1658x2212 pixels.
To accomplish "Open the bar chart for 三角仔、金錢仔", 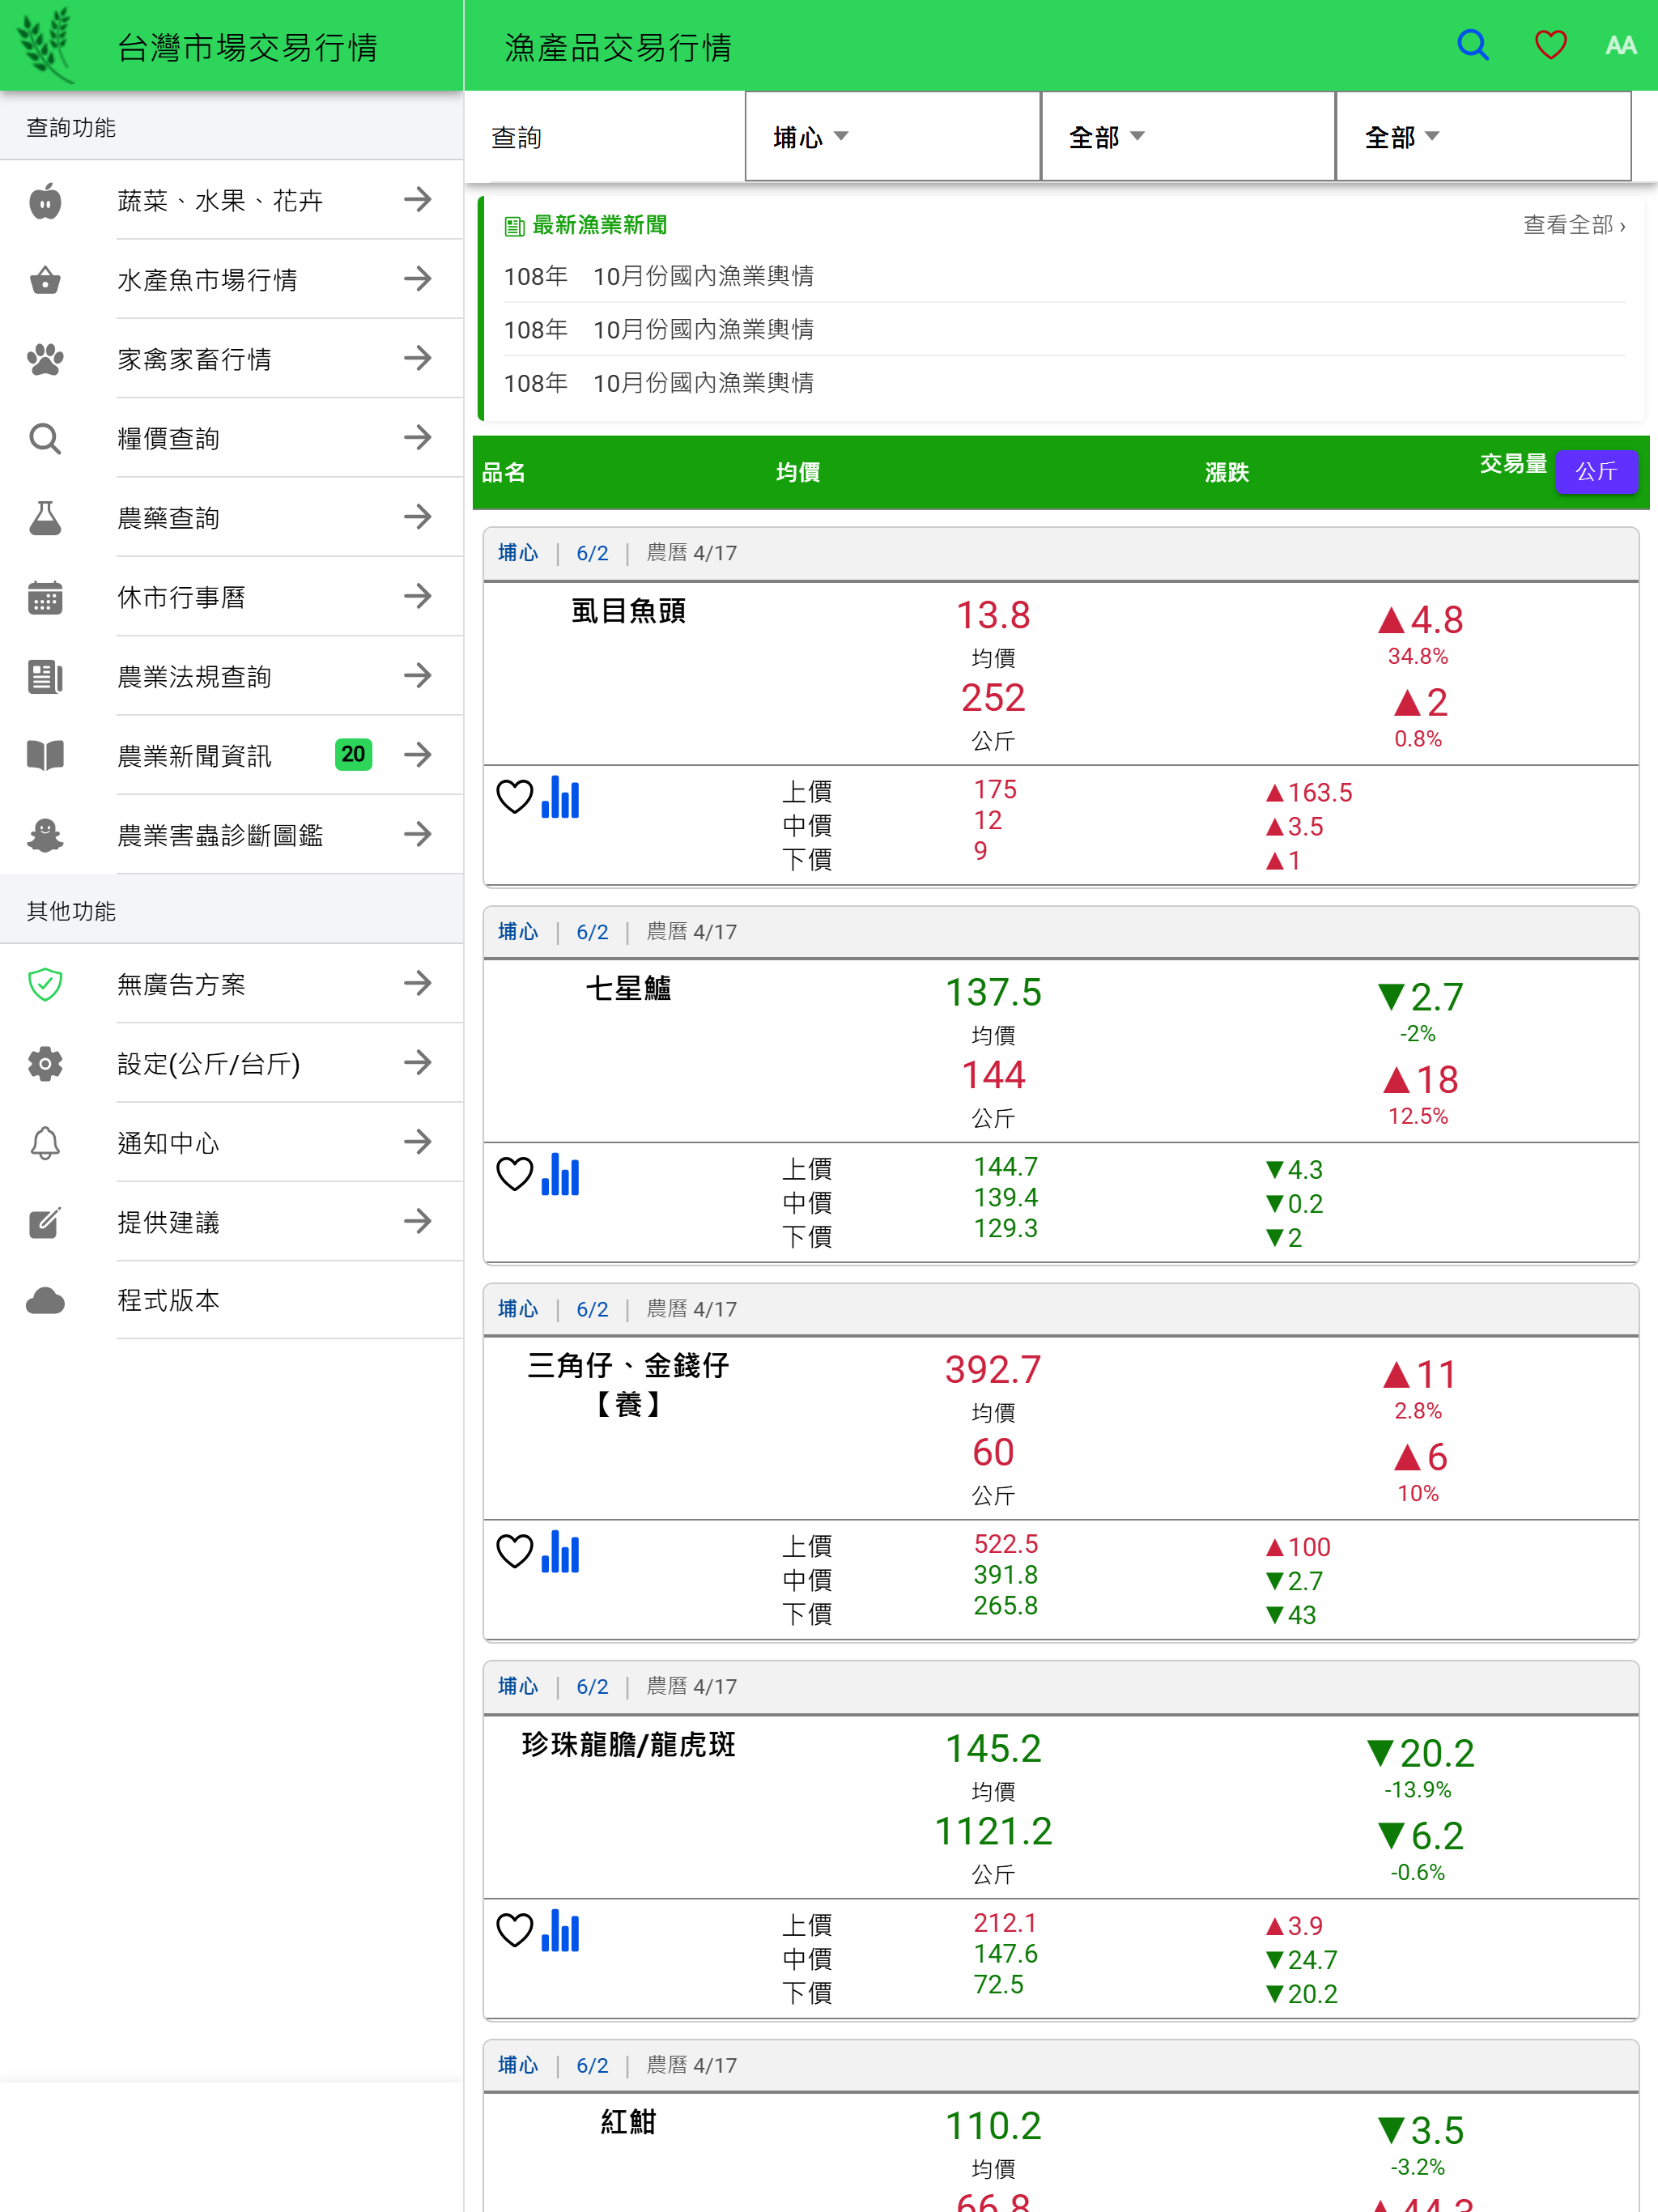I will pyautogui.click(x=560, y=1552).
